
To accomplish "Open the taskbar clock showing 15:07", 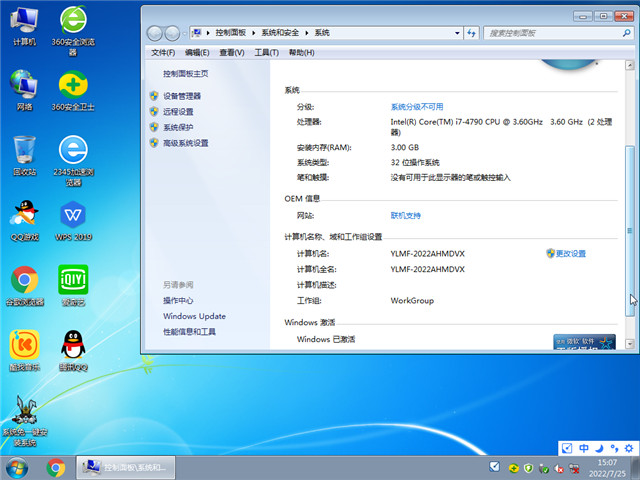I will click(607, 468).
